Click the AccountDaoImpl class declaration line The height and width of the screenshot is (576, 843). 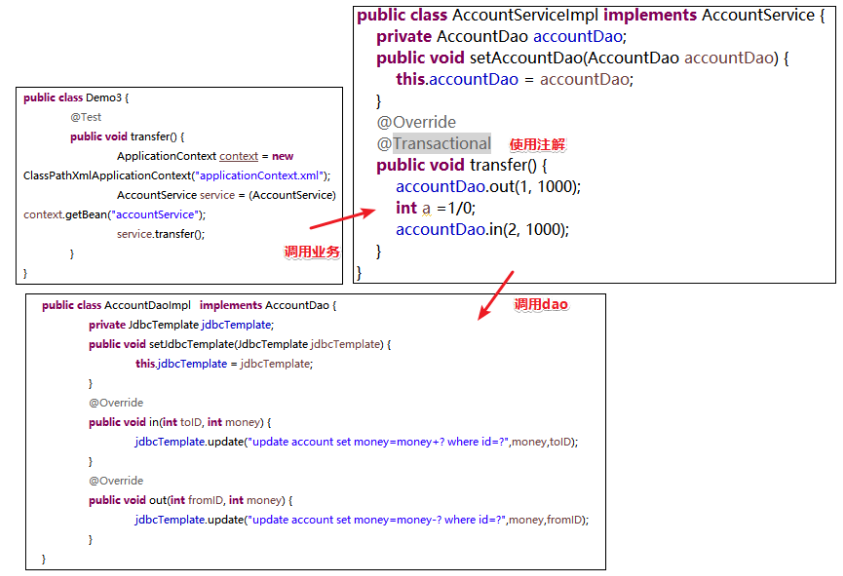coord(189,305)
